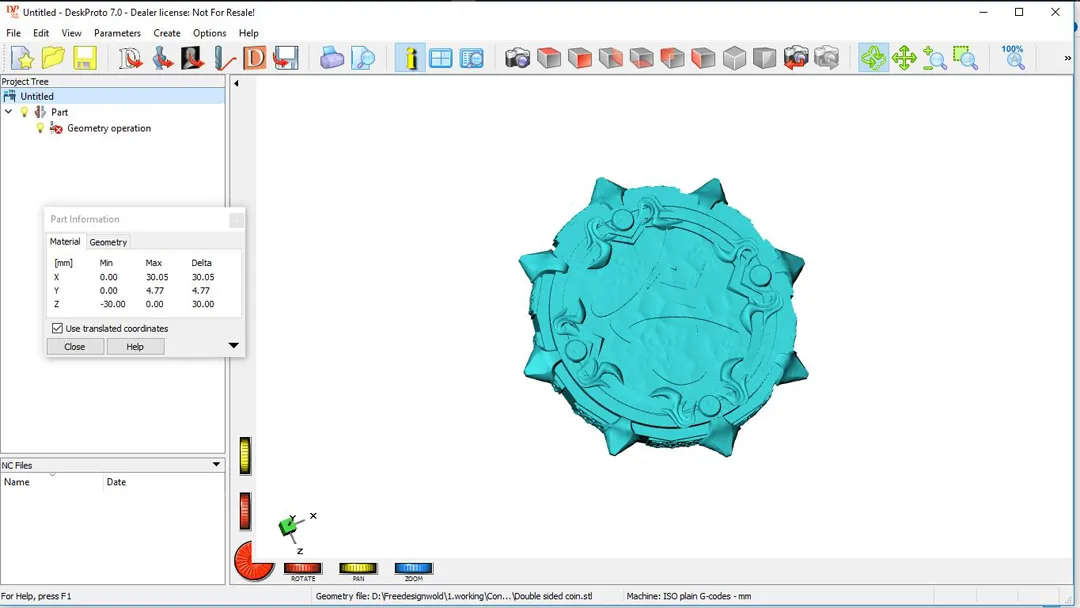
Task: Click the camera default view icon
Action: (517, 59)
